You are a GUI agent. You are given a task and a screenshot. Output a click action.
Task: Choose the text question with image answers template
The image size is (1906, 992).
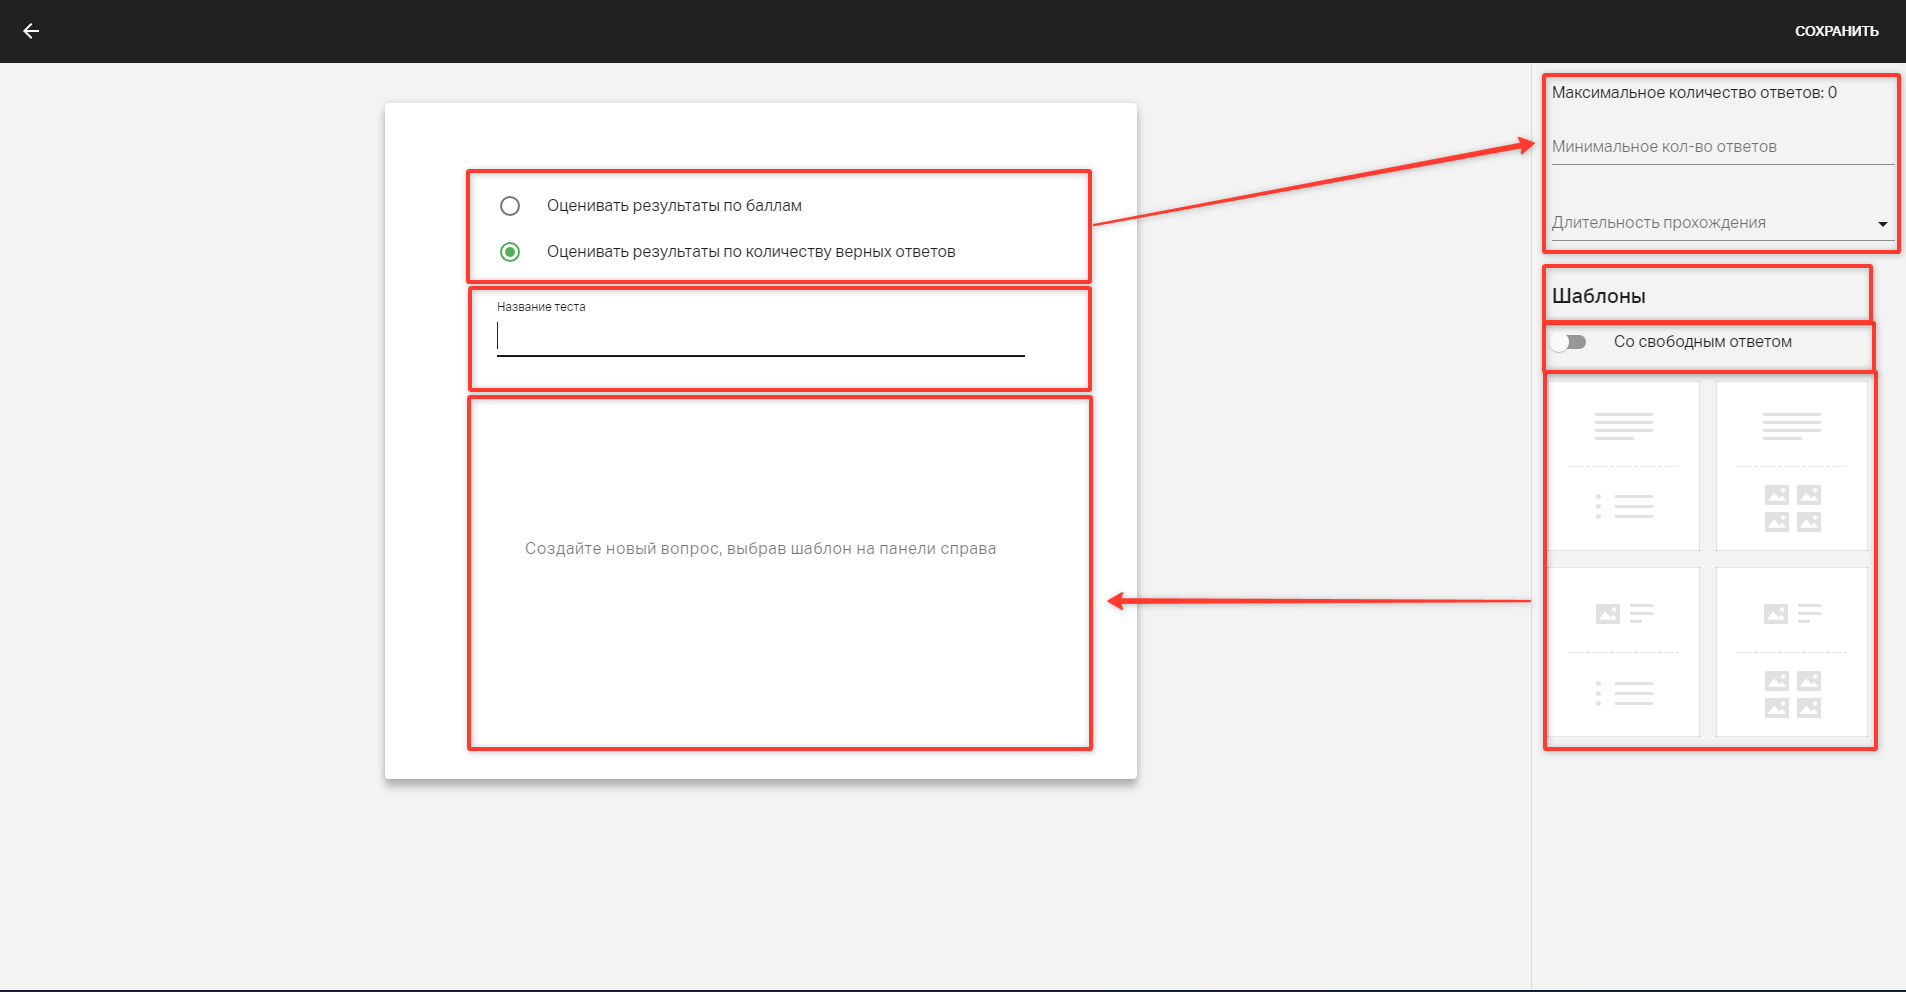[1792, 466]
